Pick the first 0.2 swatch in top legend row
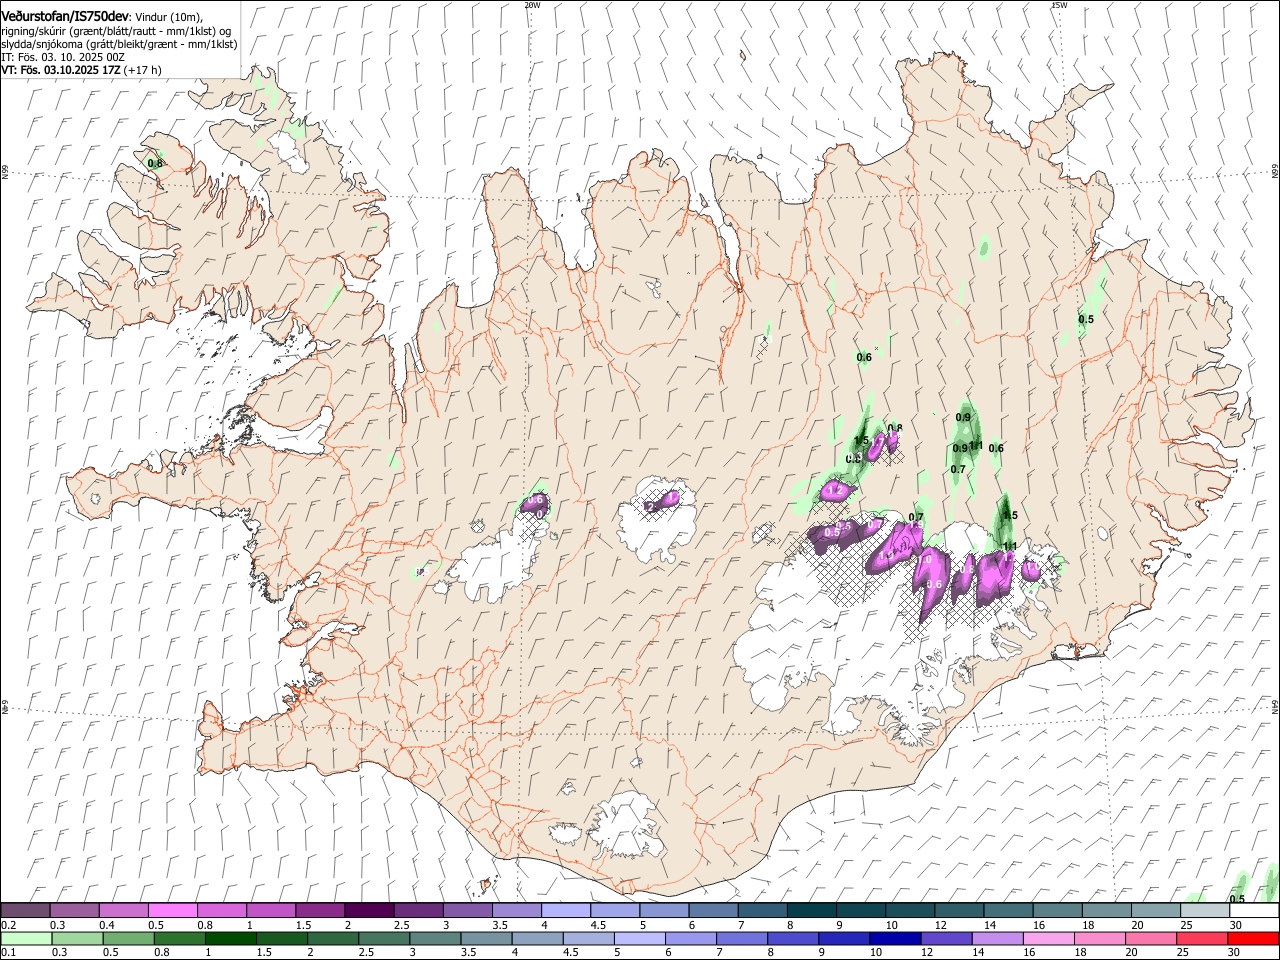The width and height of the screenshot is (1280, 960). pos(25,911)
